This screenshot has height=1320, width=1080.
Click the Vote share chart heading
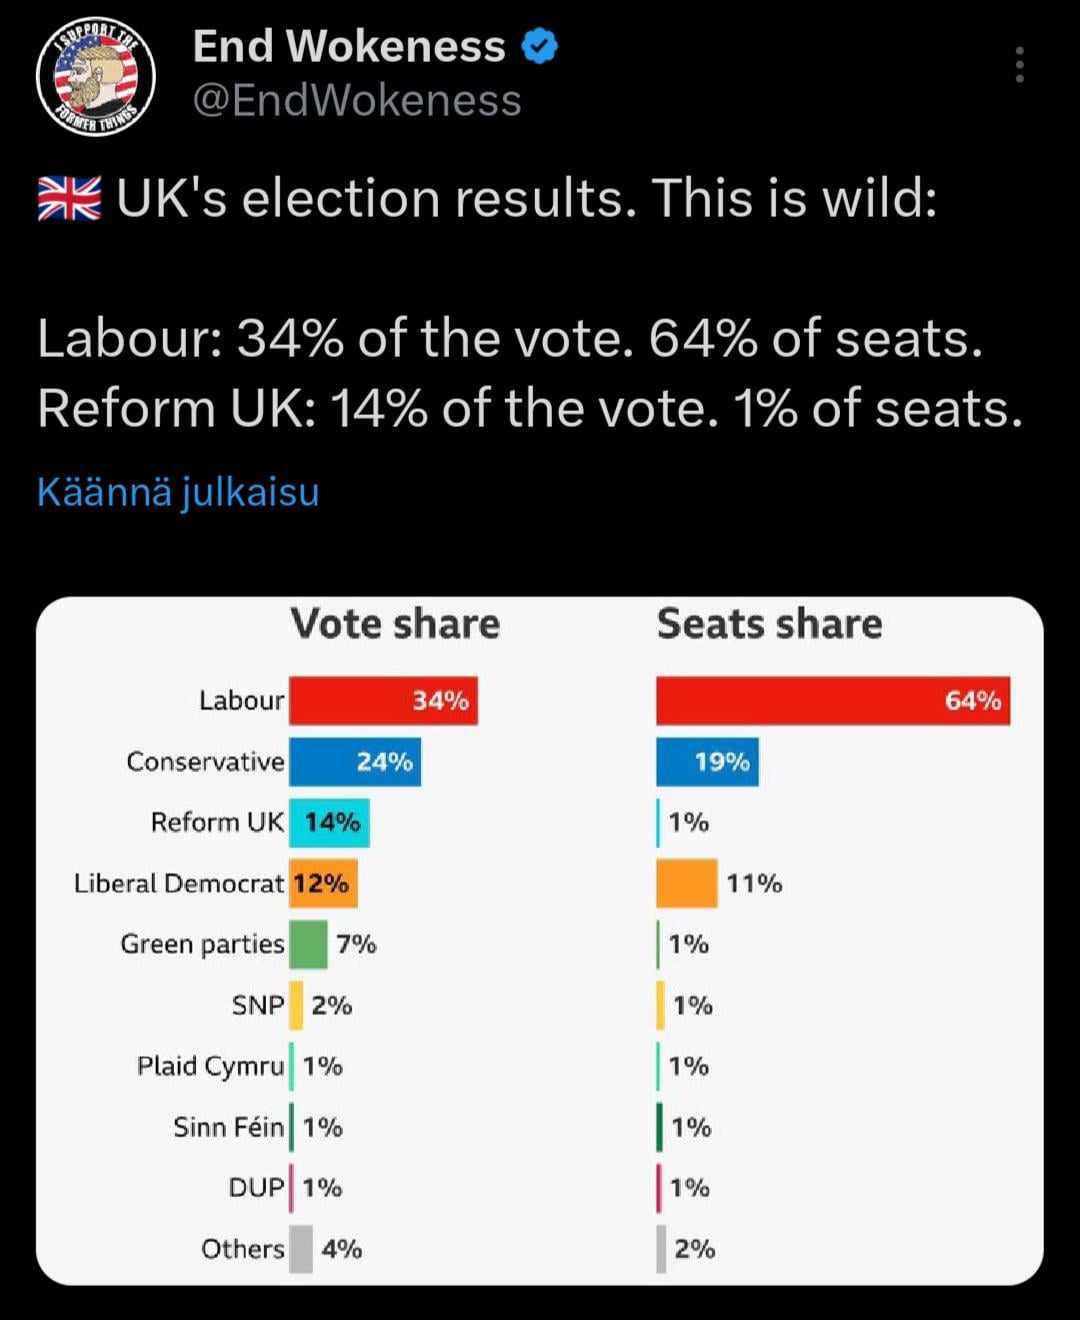(395, 624)
